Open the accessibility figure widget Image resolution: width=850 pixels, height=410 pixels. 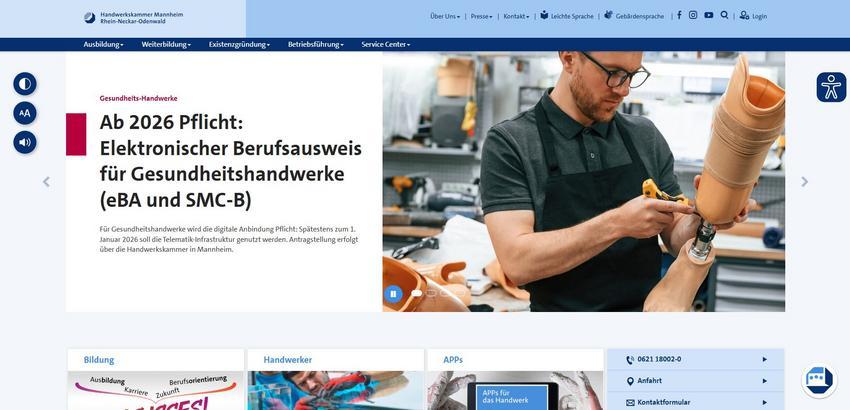point(831,87)
